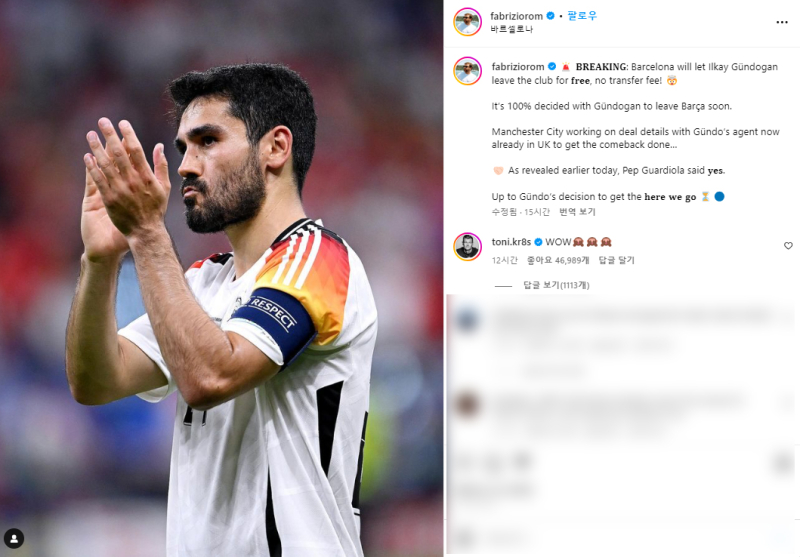800x557 pixels.
Task: Open fabriziorom username in the caption
Action: [518, 67]
